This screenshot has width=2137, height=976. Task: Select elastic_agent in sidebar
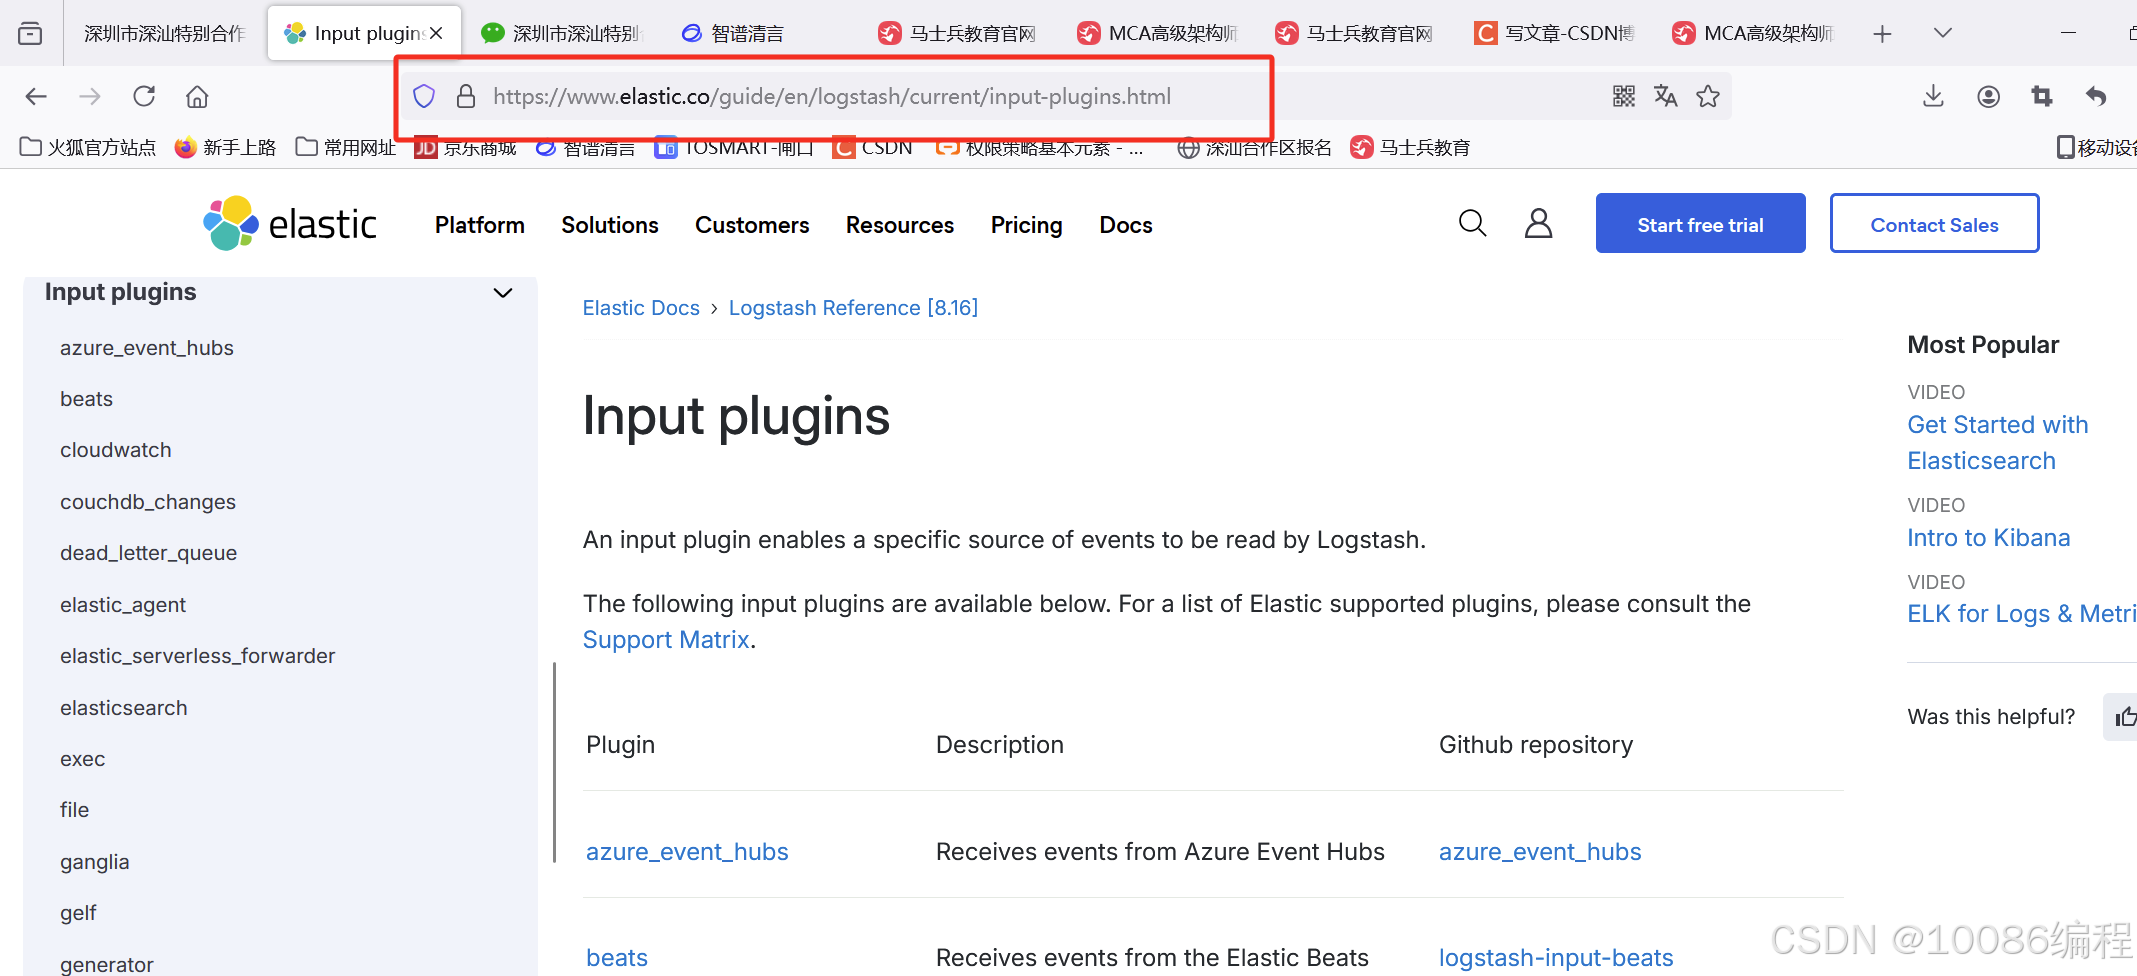[x=123, y=605]
